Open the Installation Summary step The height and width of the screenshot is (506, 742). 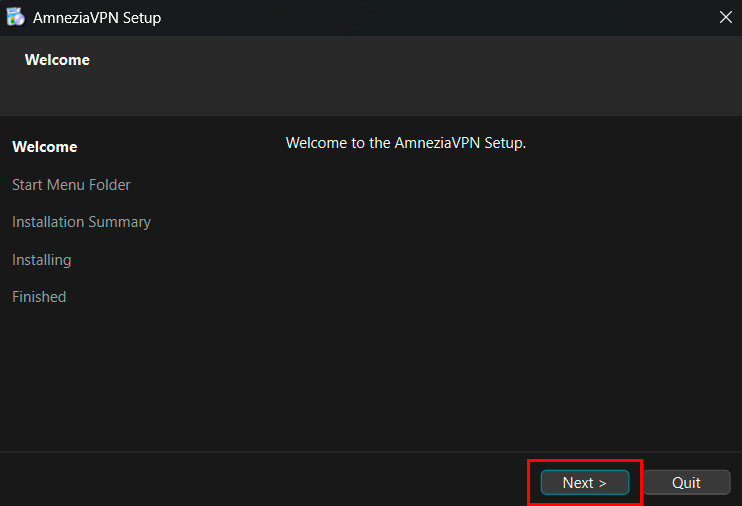click(x=81, y=222)
